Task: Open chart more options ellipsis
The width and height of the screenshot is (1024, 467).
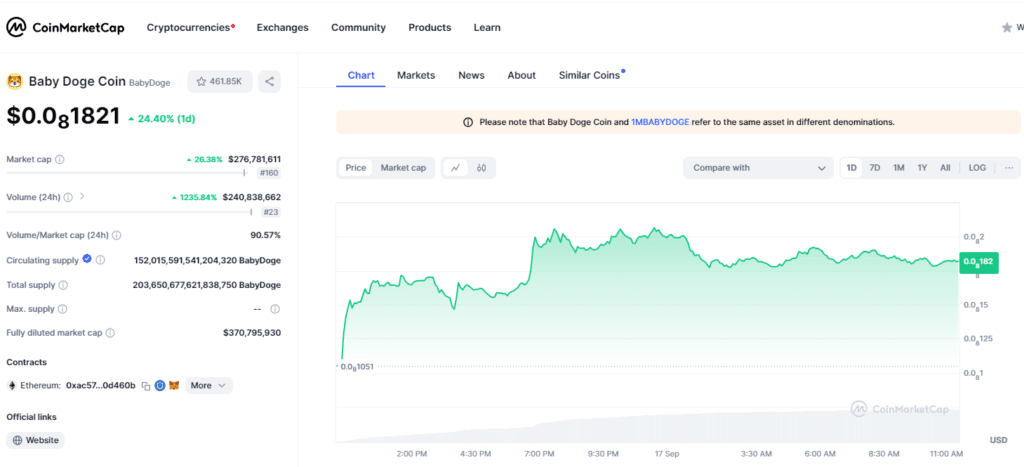Action: click(1009, 168)
